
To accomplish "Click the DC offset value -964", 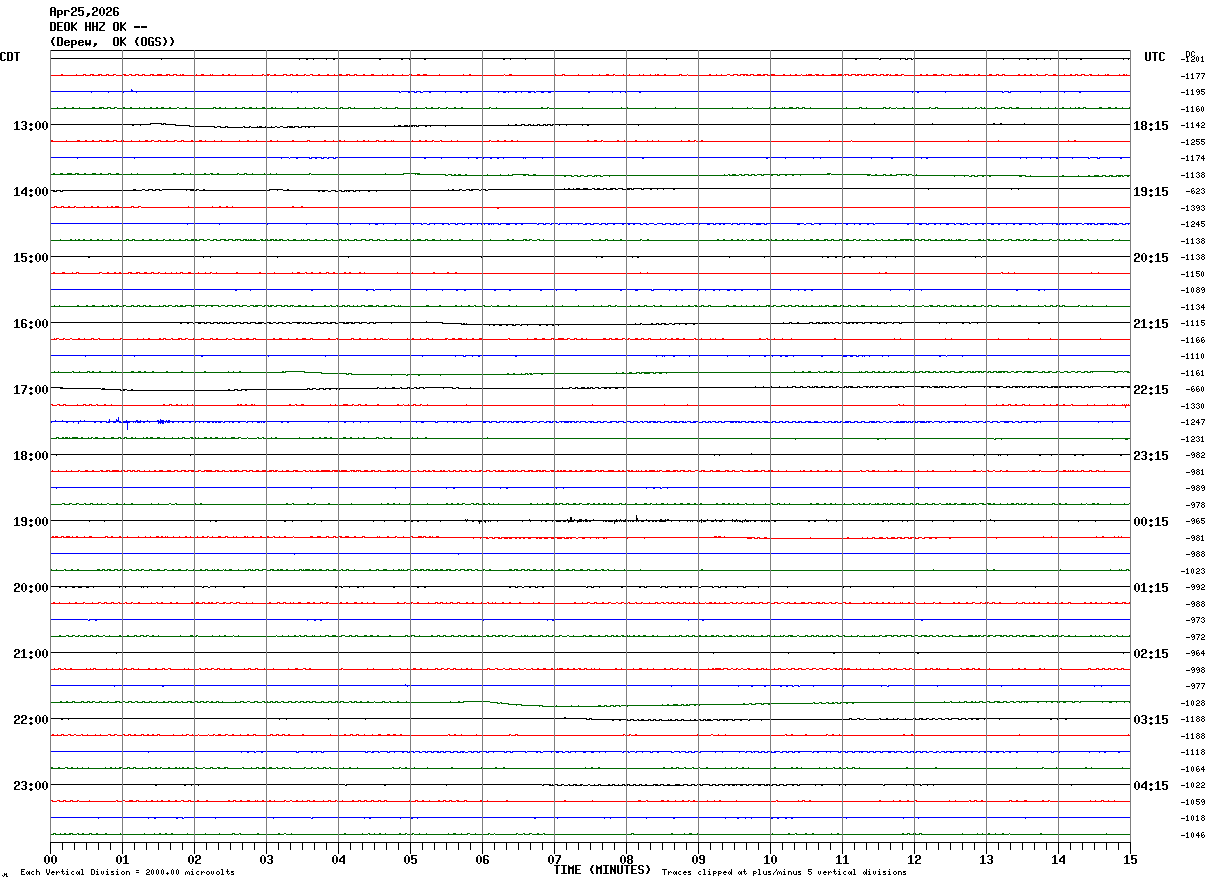I will tap(1194, 654).
